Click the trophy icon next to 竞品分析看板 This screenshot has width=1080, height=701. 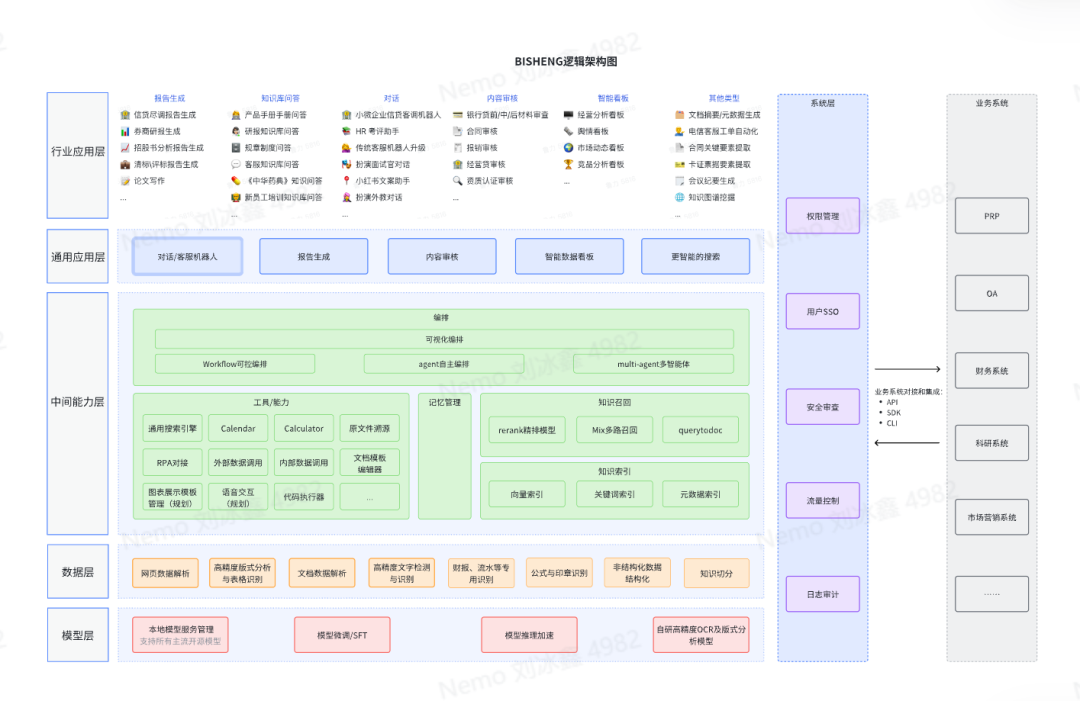click(568, 165)
